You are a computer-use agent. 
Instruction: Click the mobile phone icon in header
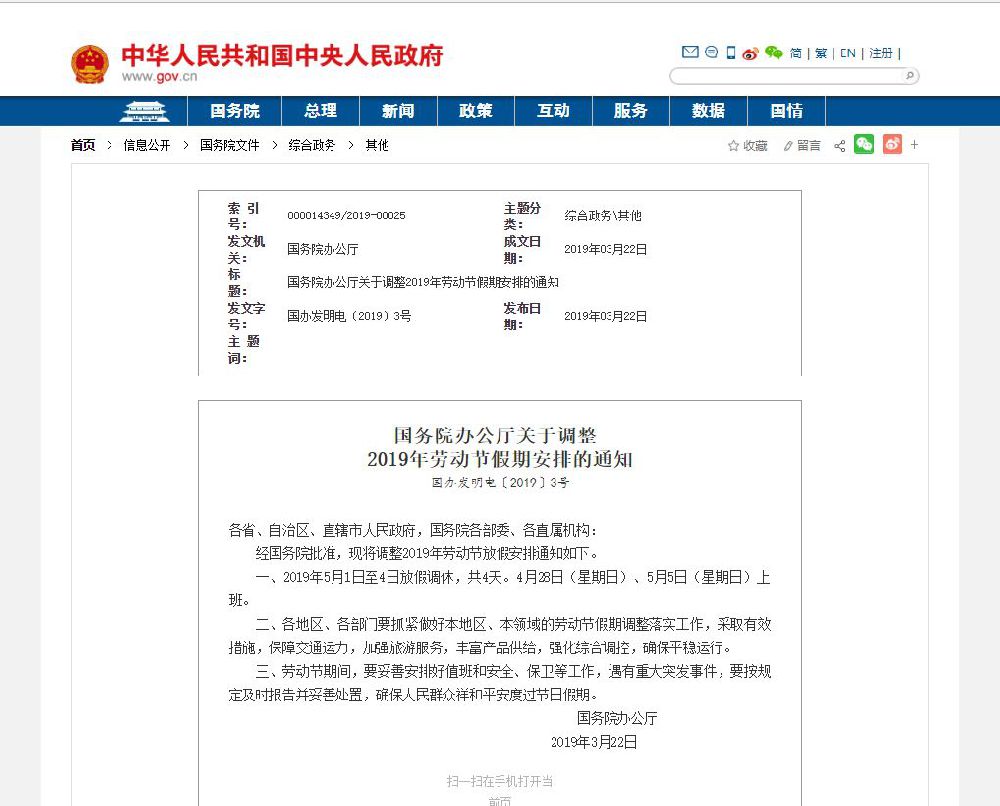(731, 52)
